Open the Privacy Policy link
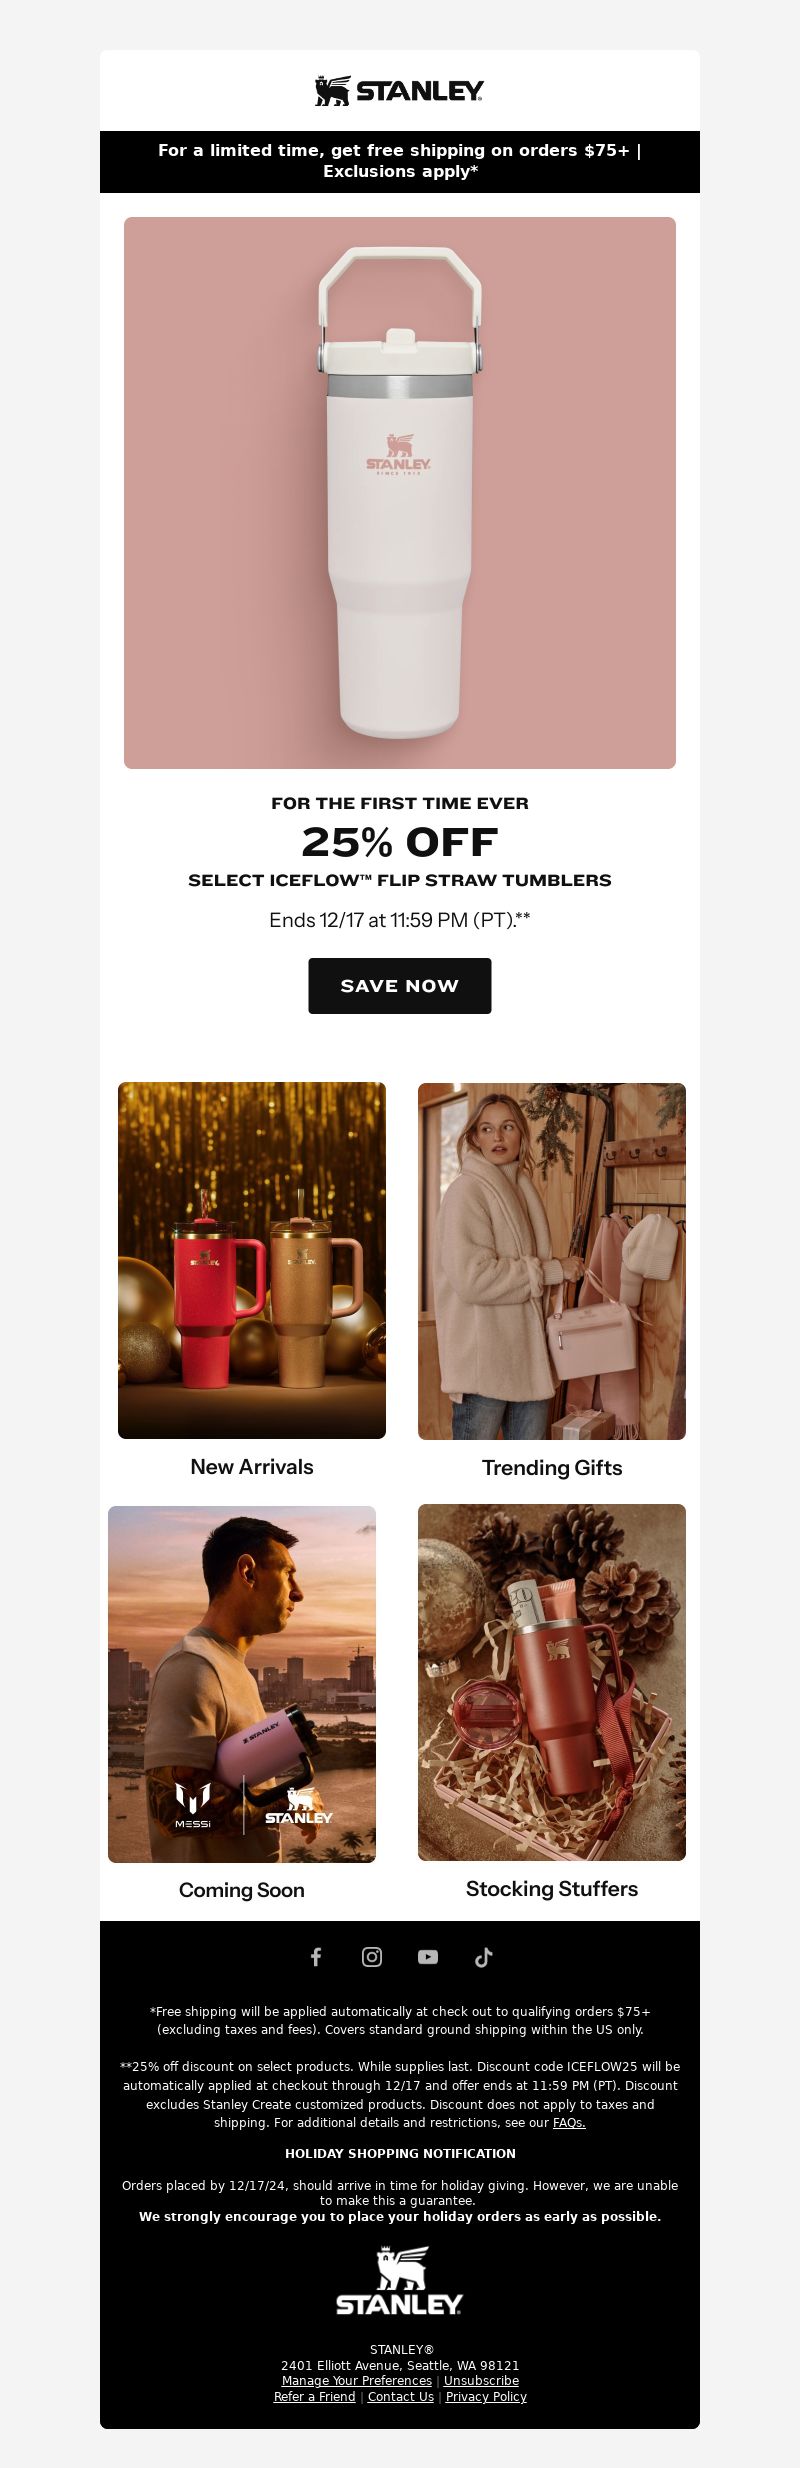The height and width of the screenshot is (2468, 800). point(486,2397)
